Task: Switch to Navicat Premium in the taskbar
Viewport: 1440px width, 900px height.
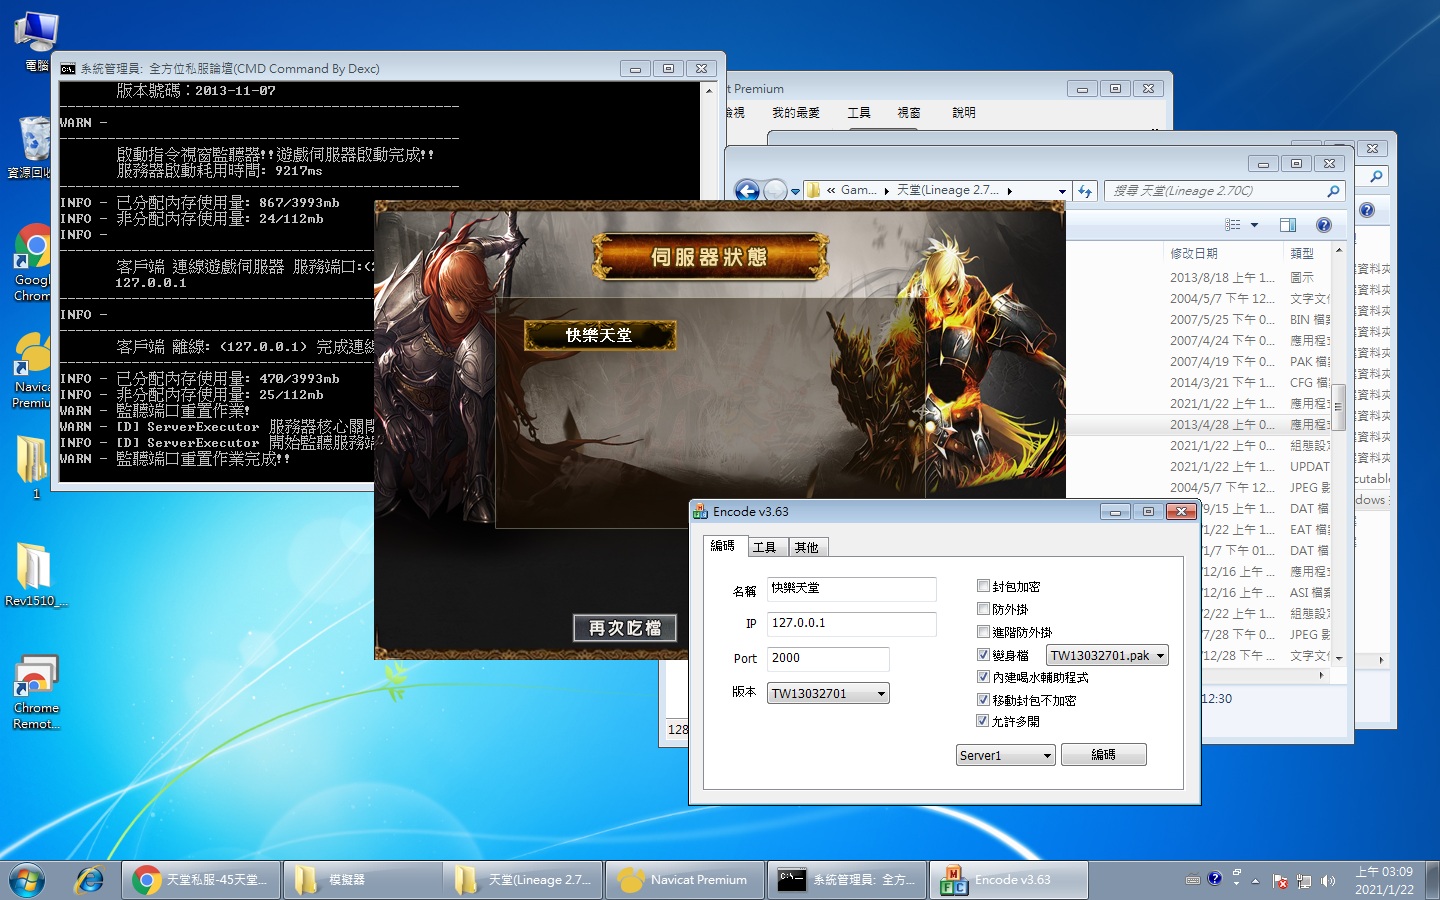Action: click(x=685, y=880)
